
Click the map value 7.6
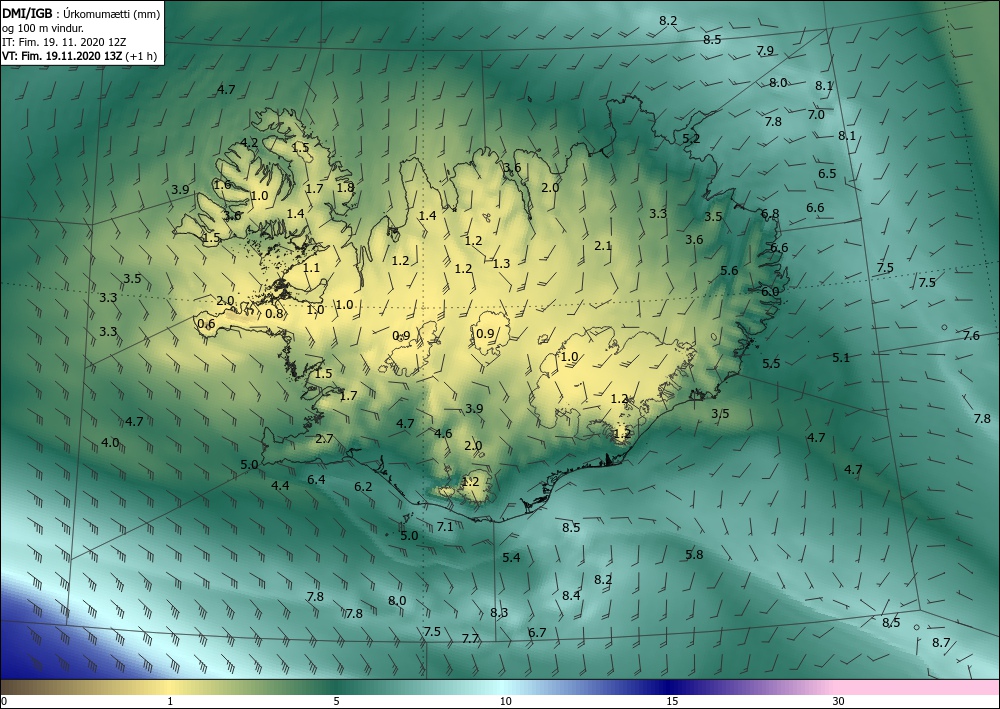click(x=971, y=335)
